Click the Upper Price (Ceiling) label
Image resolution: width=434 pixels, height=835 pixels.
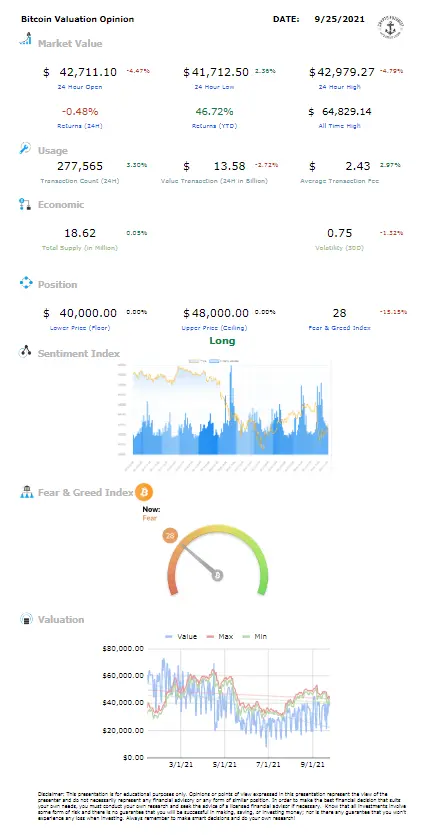pyautogui.click(x=216, y=328)
